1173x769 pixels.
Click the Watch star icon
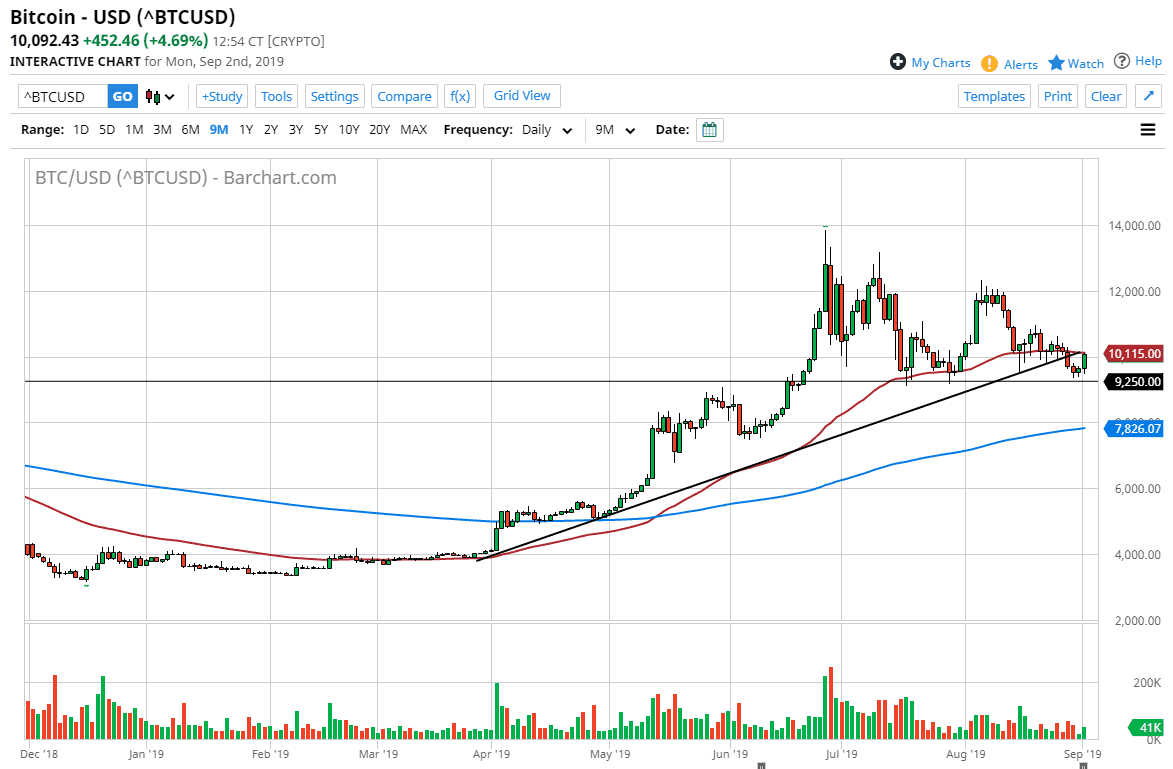click(1054, 62)
